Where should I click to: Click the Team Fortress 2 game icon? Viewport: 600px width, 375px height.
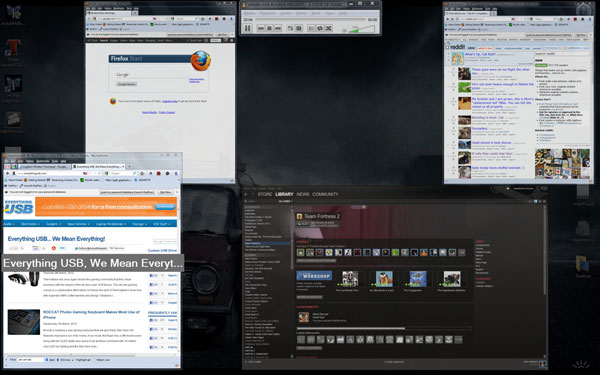[299, 216]
